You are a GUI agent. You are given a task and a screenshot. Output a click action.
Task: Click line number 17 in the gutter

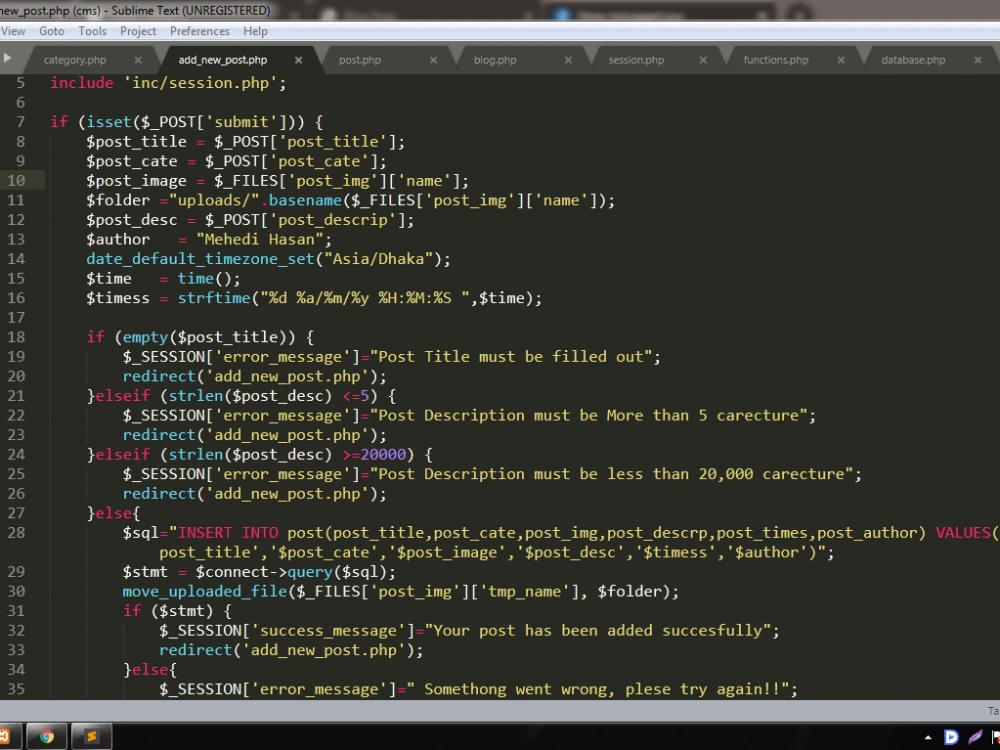(x=16, y=318)
